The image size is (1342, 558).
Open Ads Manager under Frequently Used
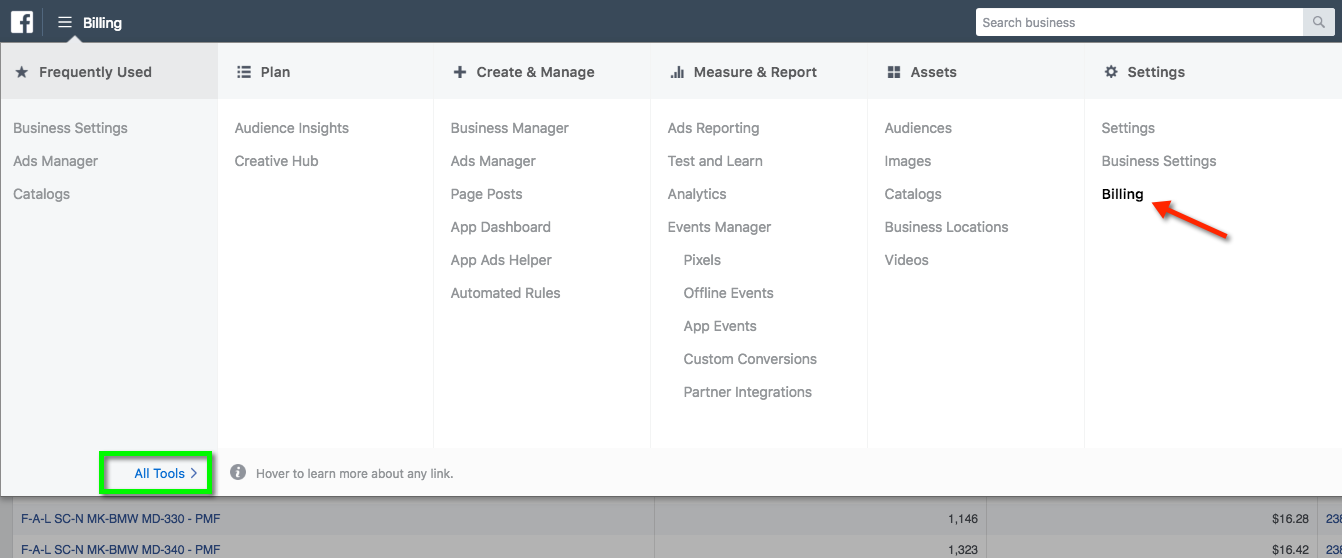pyautogui.click(x=55, y=161)
